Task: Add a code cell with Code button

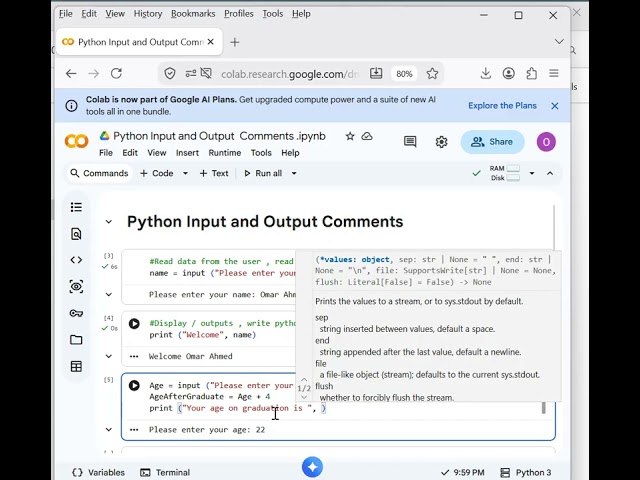Action: click(157, 173)
